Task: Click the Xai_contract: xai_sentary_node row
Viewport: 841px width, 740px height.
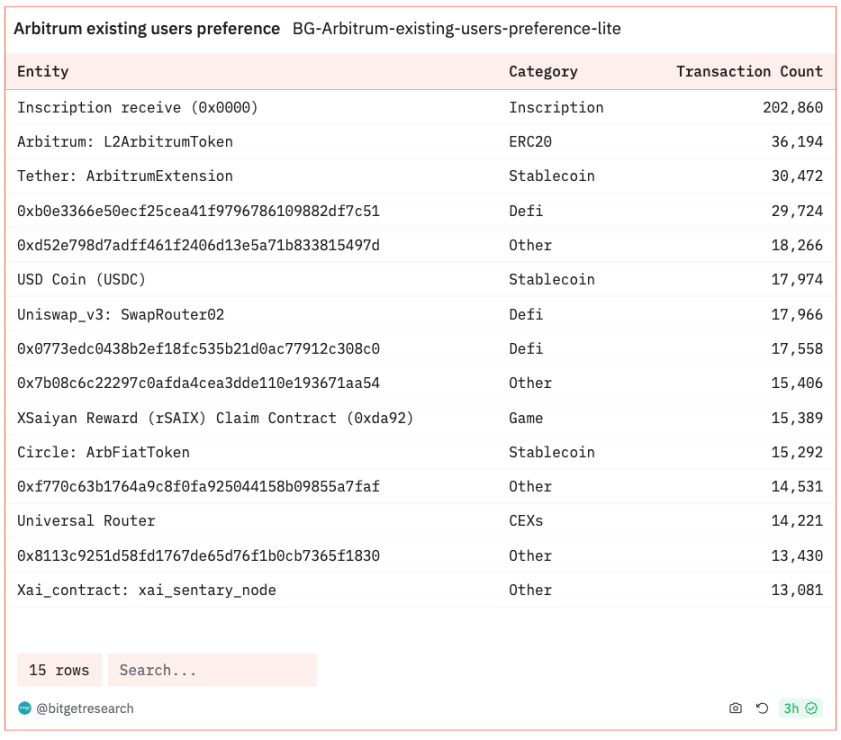Action: click(x=146, y=590)
